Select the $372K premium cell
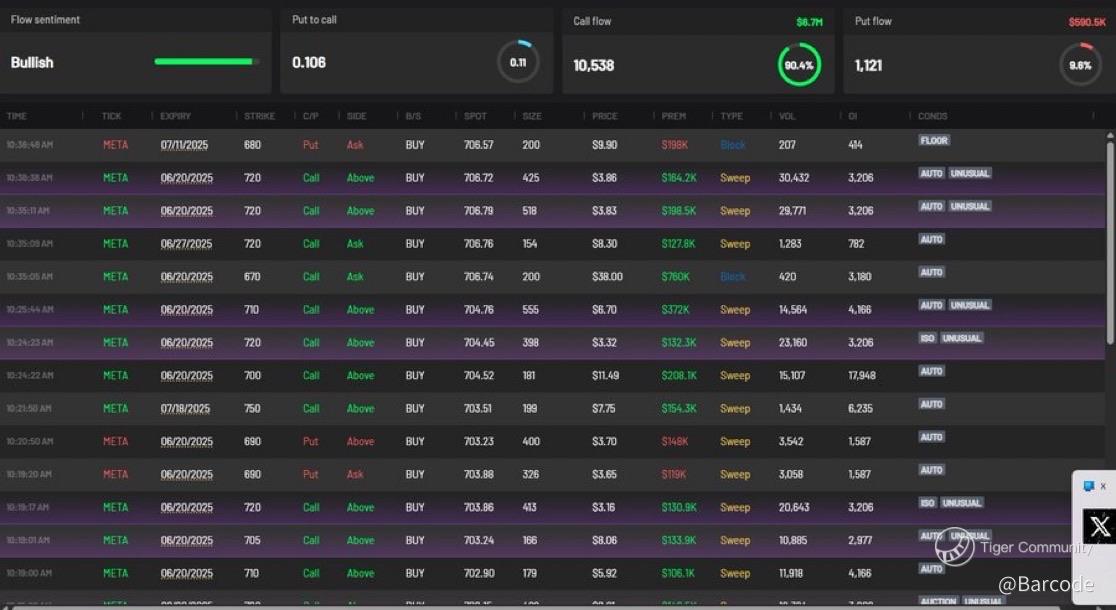Viewport: 1116px width, 610px height. 675,310
